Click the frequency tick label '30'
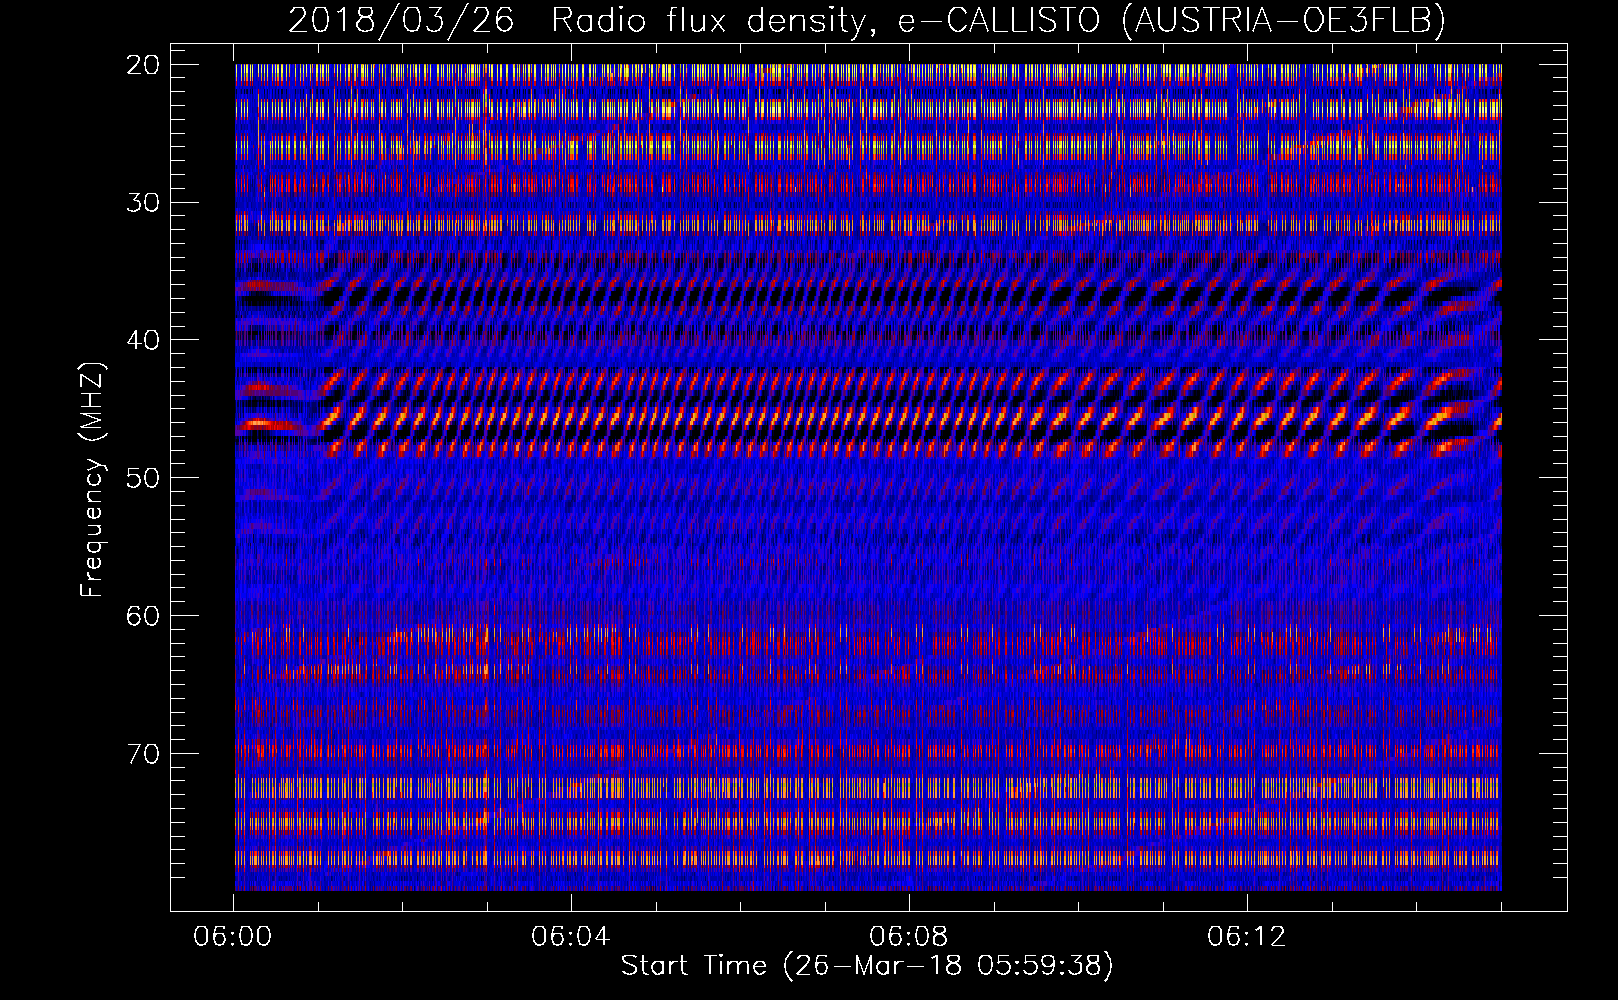 (143, 203)
